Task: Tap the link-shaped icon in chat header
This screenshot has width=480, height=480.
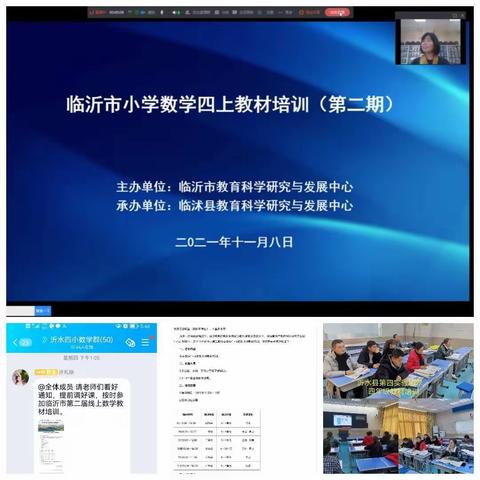Action: 130,342
